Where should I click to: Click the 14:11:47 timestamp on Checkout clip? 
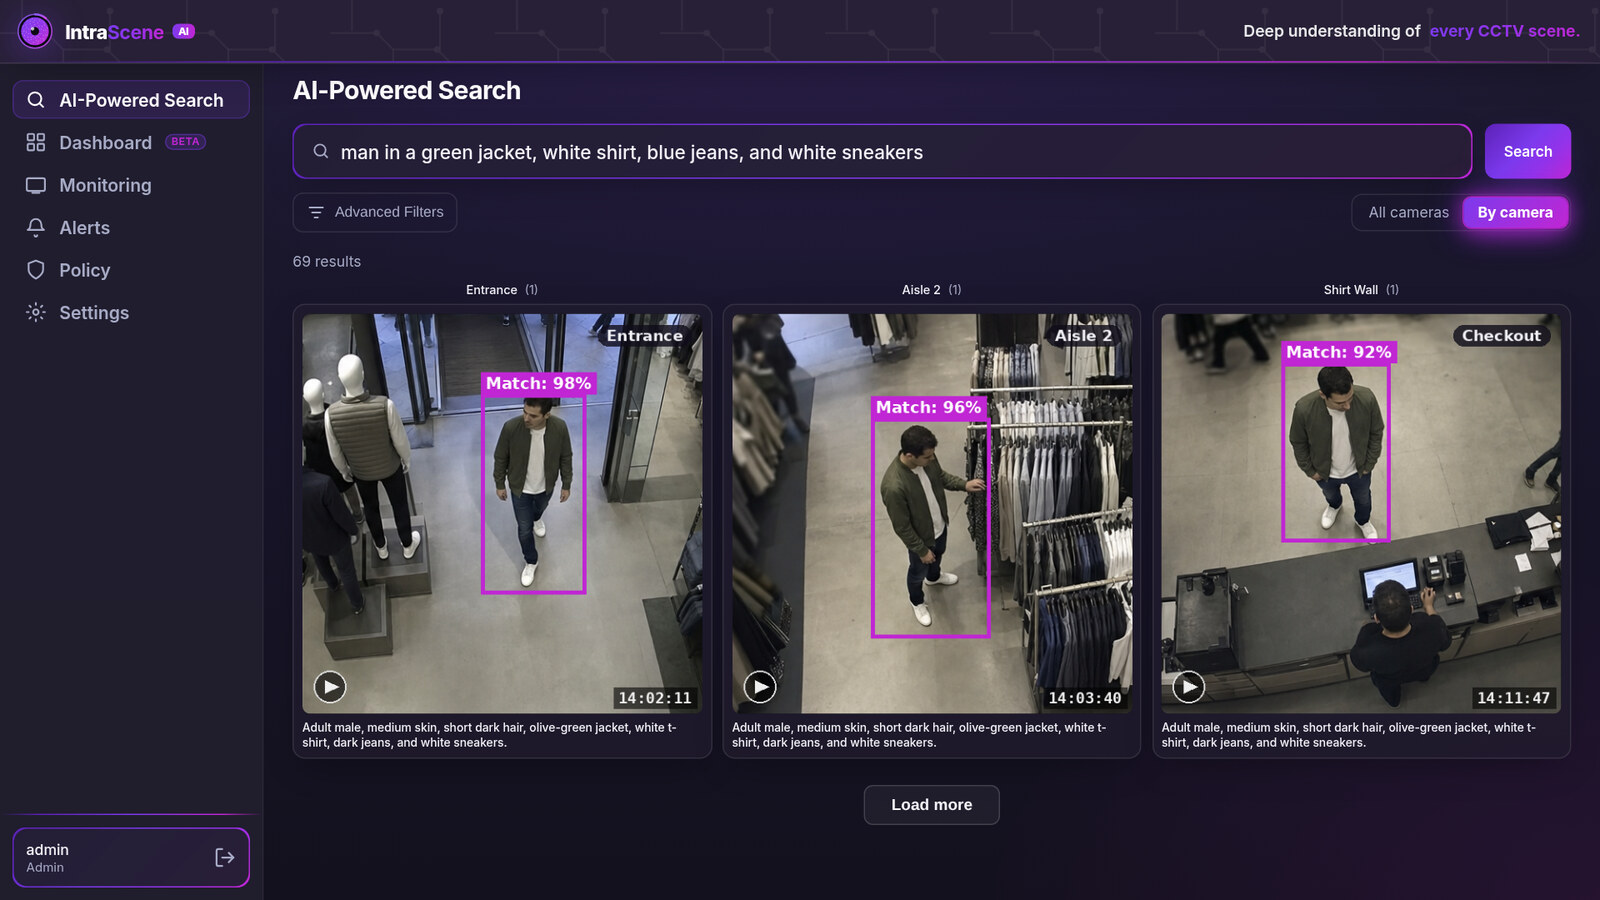point(1514,698)
